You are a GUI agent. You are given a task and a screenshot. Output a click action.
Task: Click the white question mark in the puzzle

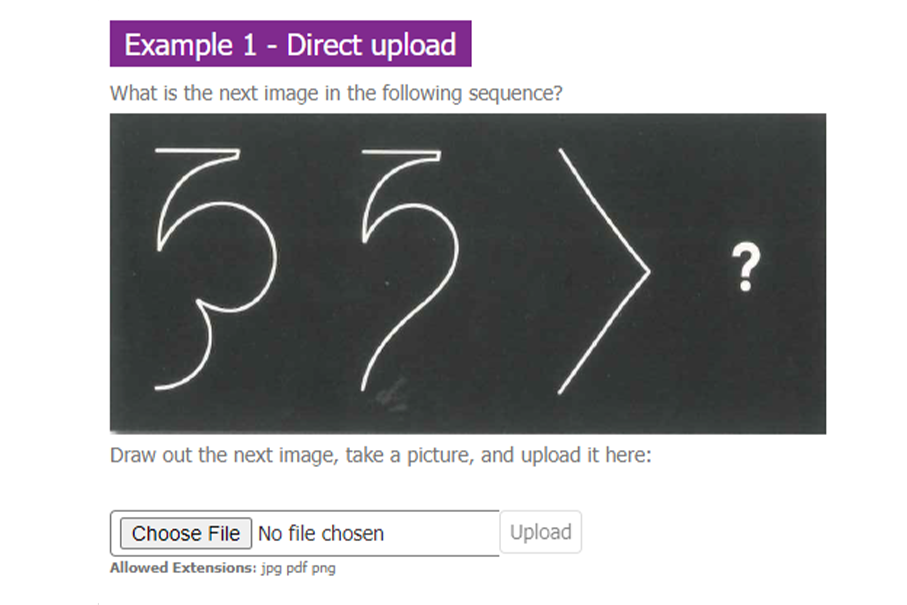tap(746, 267)
